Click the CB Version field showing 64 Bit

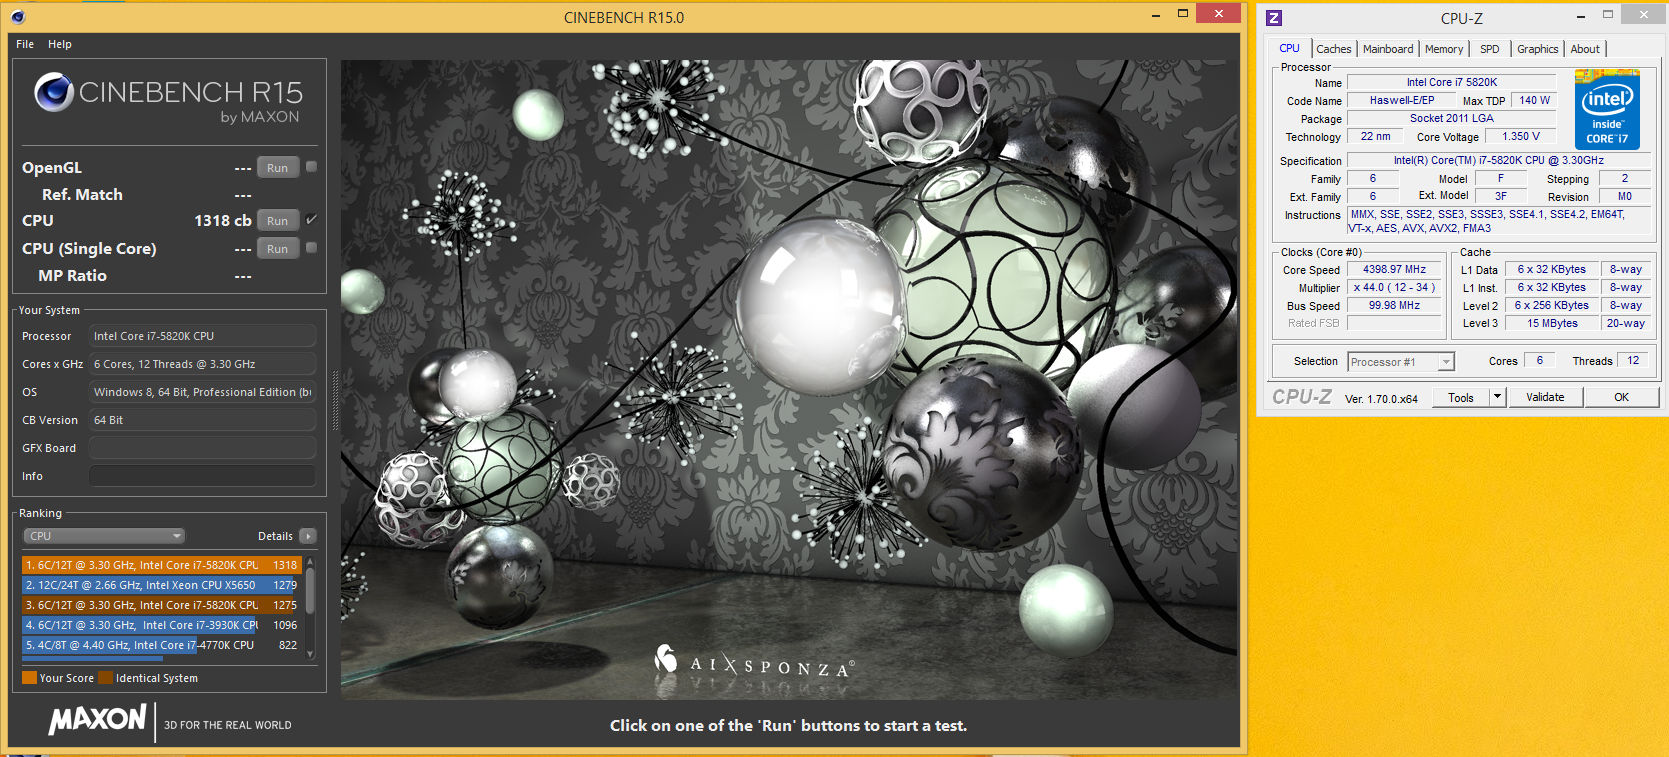[x=202, y=420]
